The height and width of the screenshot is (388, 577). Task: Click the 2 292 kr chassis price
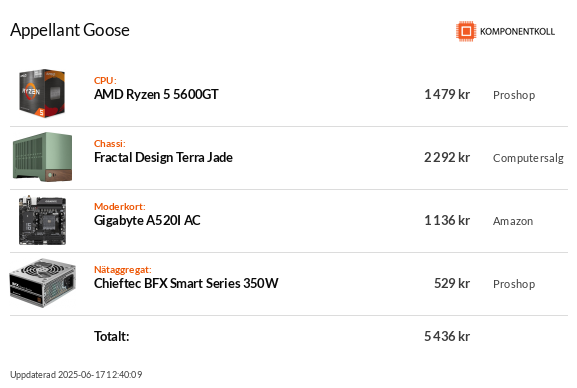(447, 158)
